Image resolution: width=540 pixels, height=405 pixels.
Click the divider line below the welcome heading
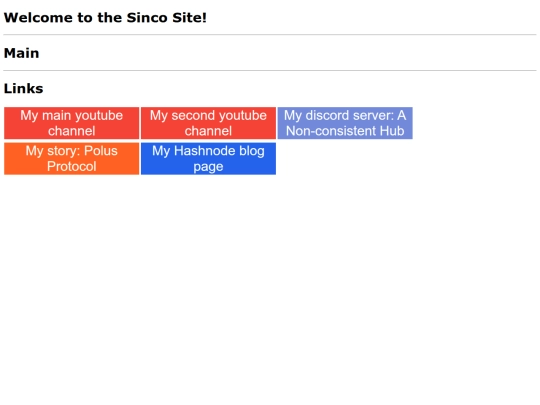(270, 35)
